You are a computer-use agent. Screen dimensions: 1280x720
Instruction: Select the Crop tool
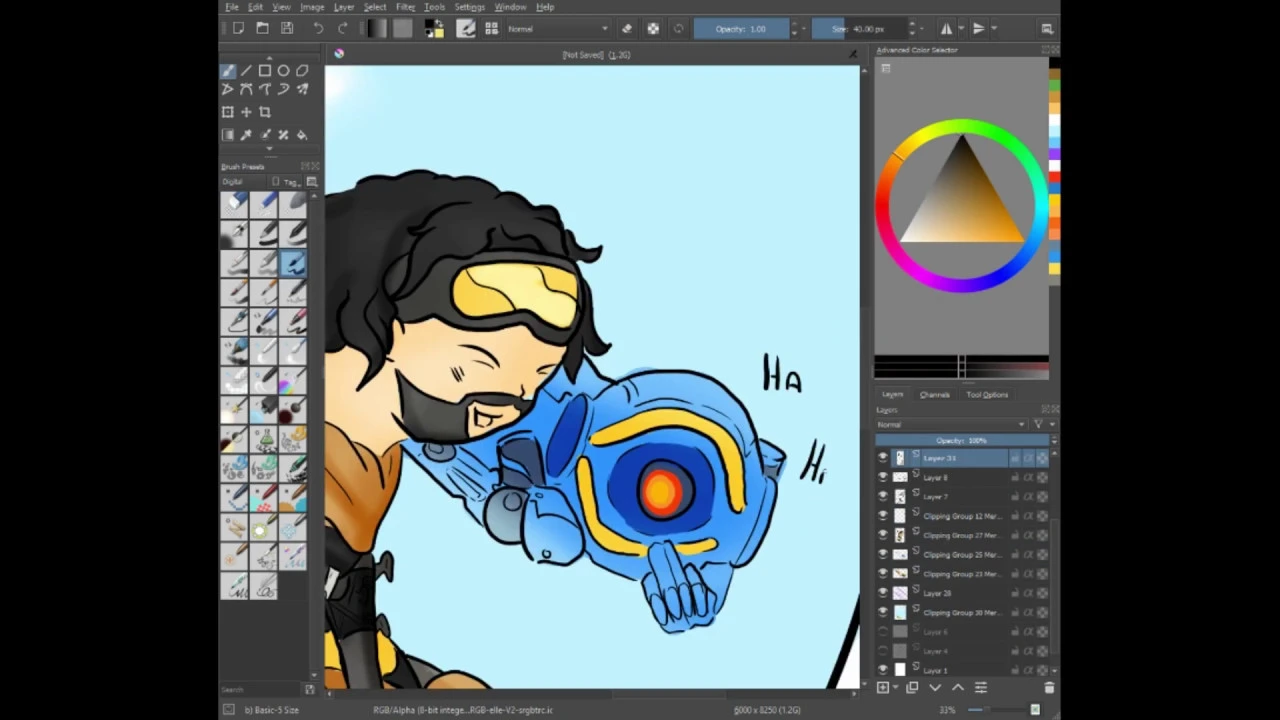pos(265,112)
